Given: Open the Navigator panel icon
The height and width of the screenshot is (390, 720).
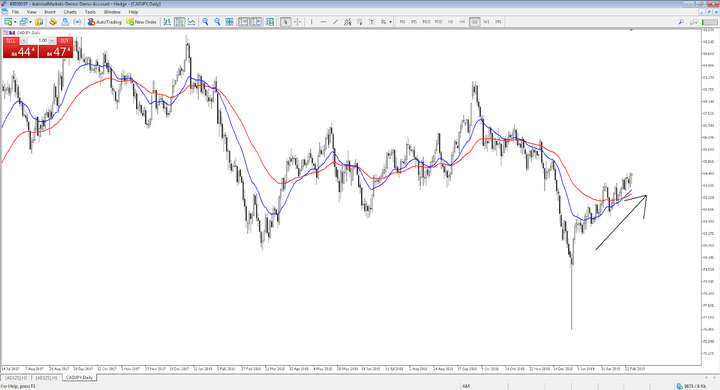Looking at the screenshot, I should [x=65, y=22].
